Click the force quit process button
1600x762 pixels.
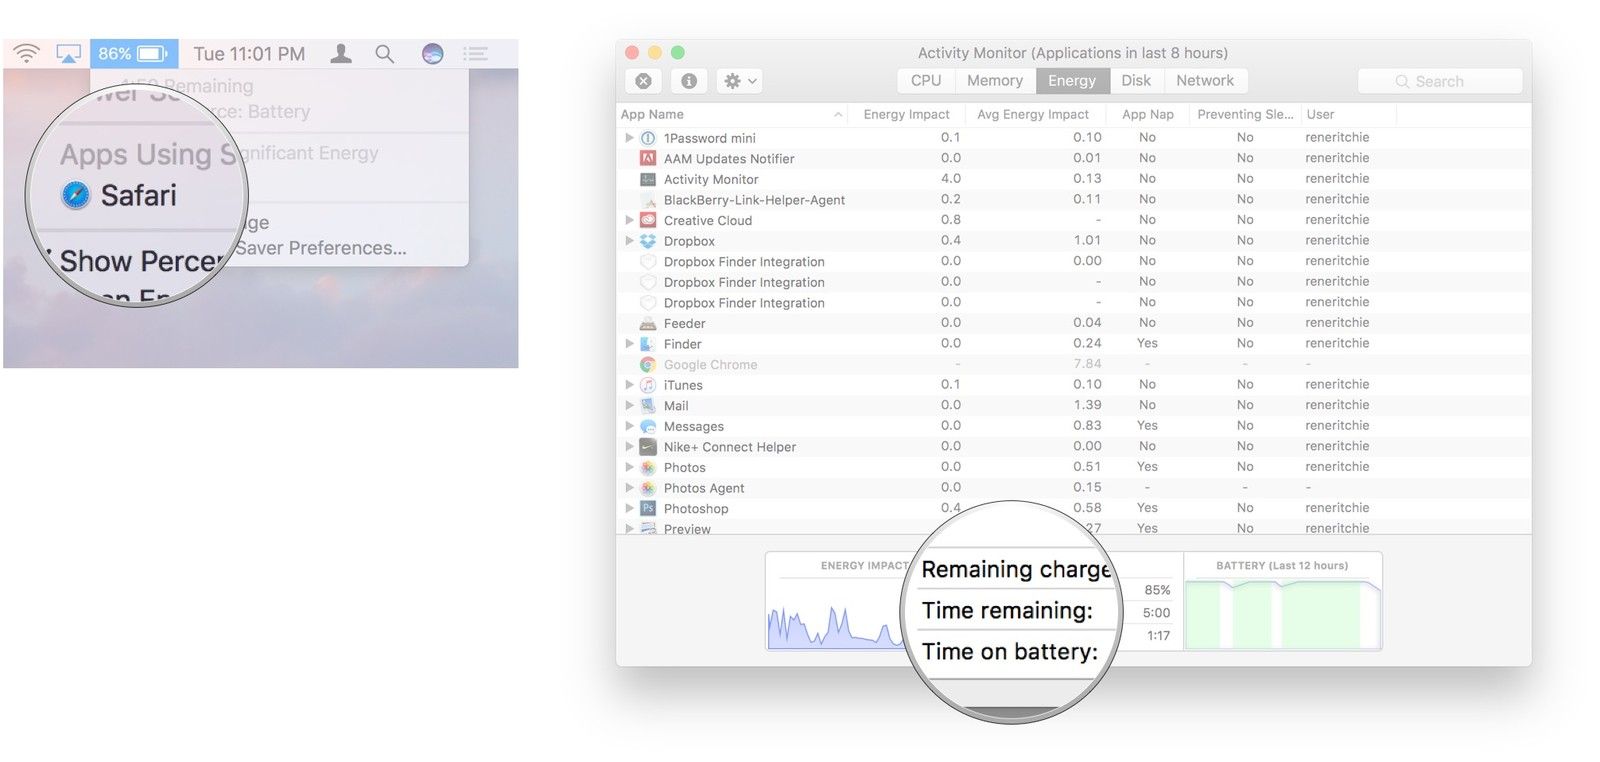[x=644, y=81]
